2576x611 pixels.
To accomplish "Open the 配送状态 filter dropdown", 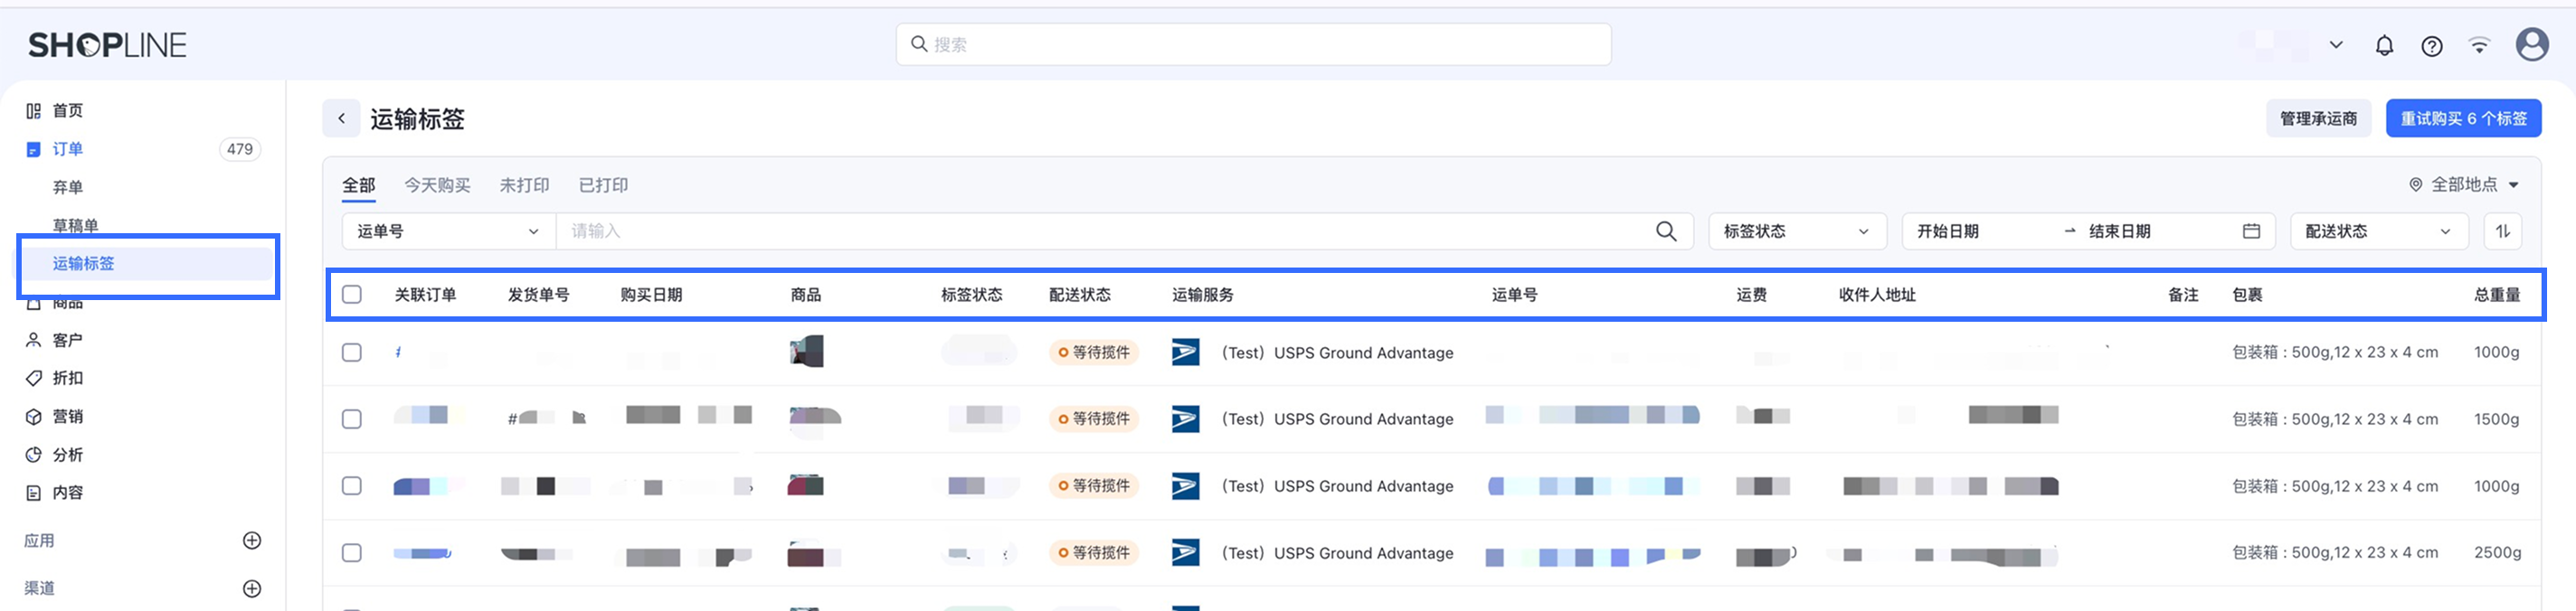I will [2378, 231].
